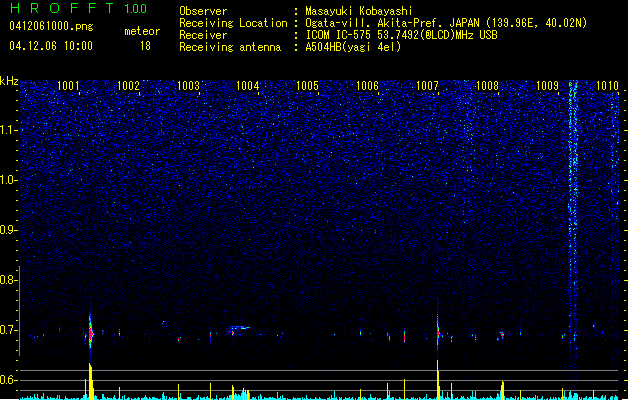The image size is (629, 400).
Task: Click the date stamp 04.12.06 10:00
Action: (x=51, y=46)
